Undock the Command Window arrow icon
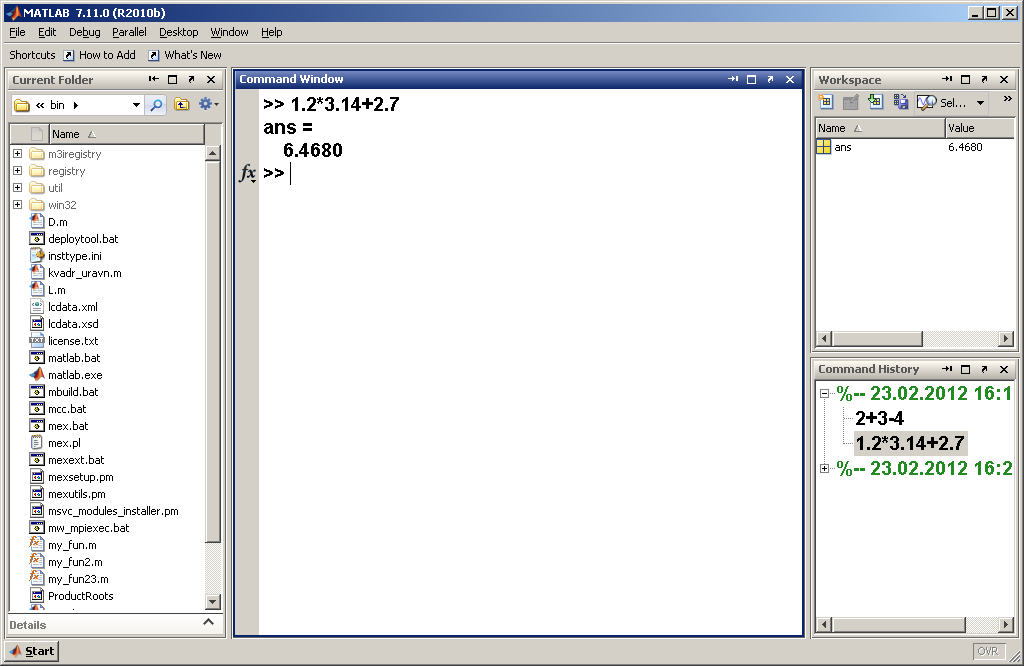1024x666 pixels. pos(771,79)
